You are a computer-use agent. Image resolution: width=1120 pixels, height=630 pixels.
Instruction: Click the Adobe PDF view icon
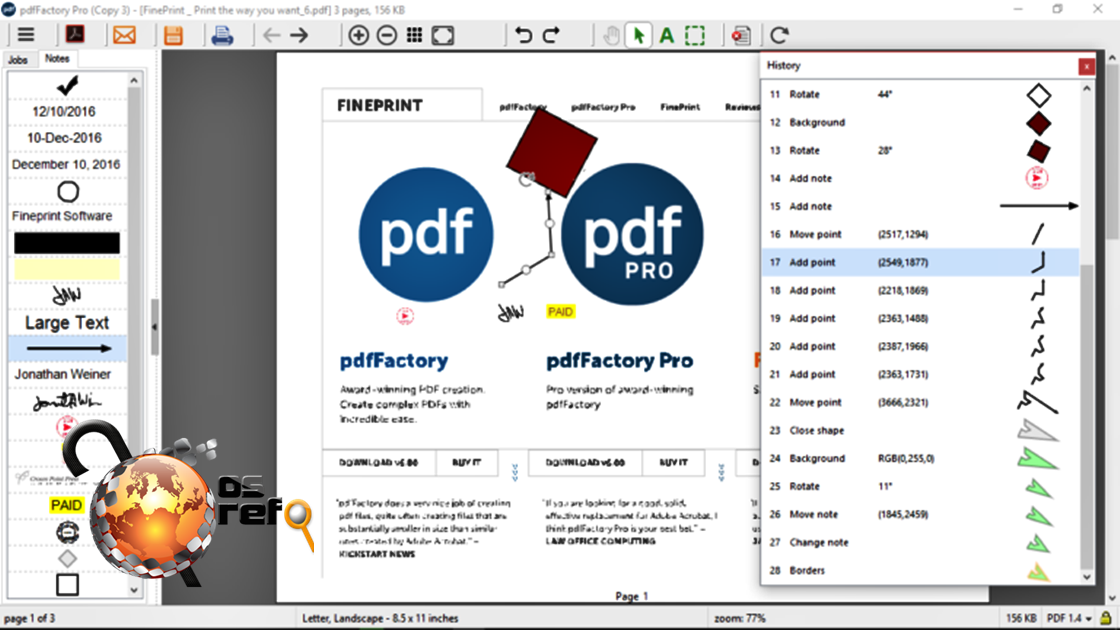(75, 34)
